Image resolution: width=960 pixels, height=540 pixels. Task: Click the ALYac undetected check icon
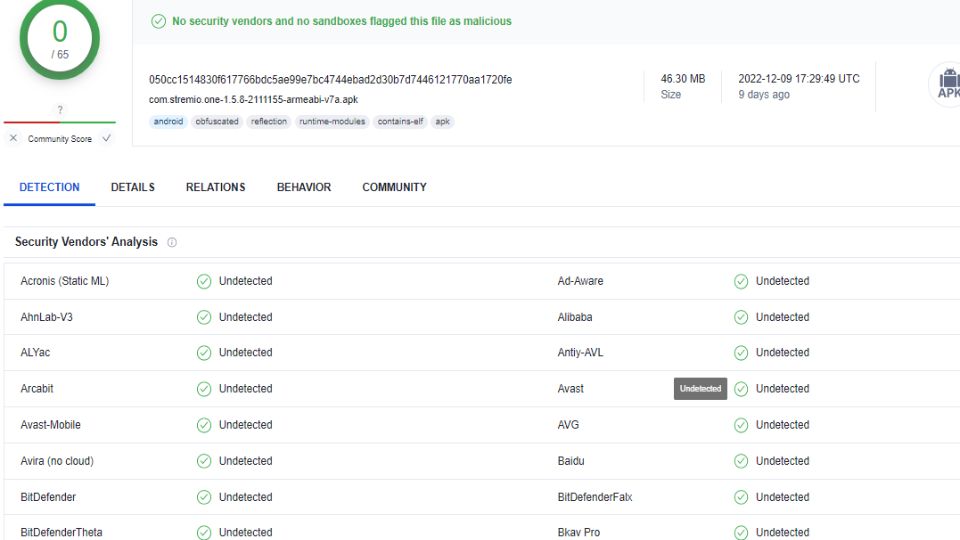pos(204,353)
